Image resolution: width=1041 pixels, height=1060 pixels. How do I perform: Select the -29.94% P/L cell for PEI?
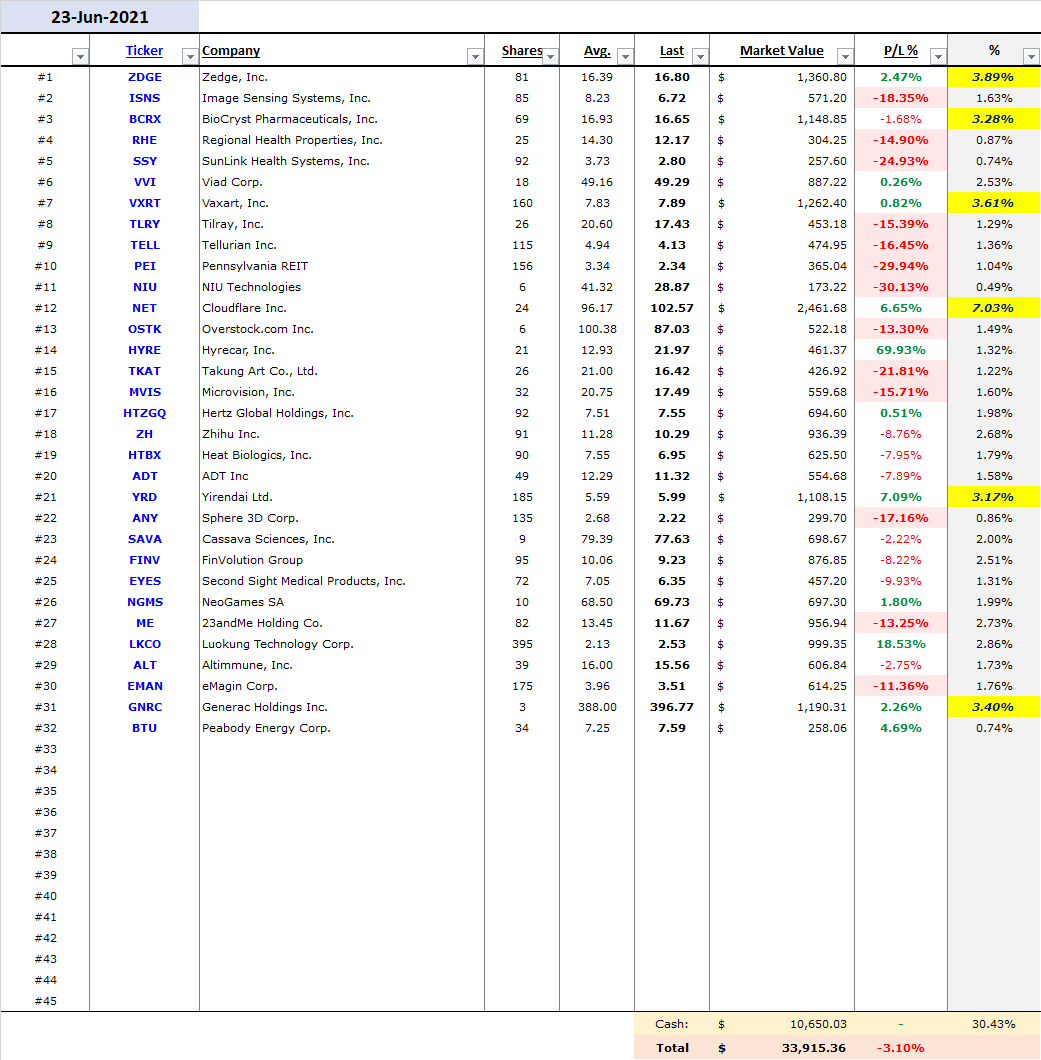click(901, 266)
